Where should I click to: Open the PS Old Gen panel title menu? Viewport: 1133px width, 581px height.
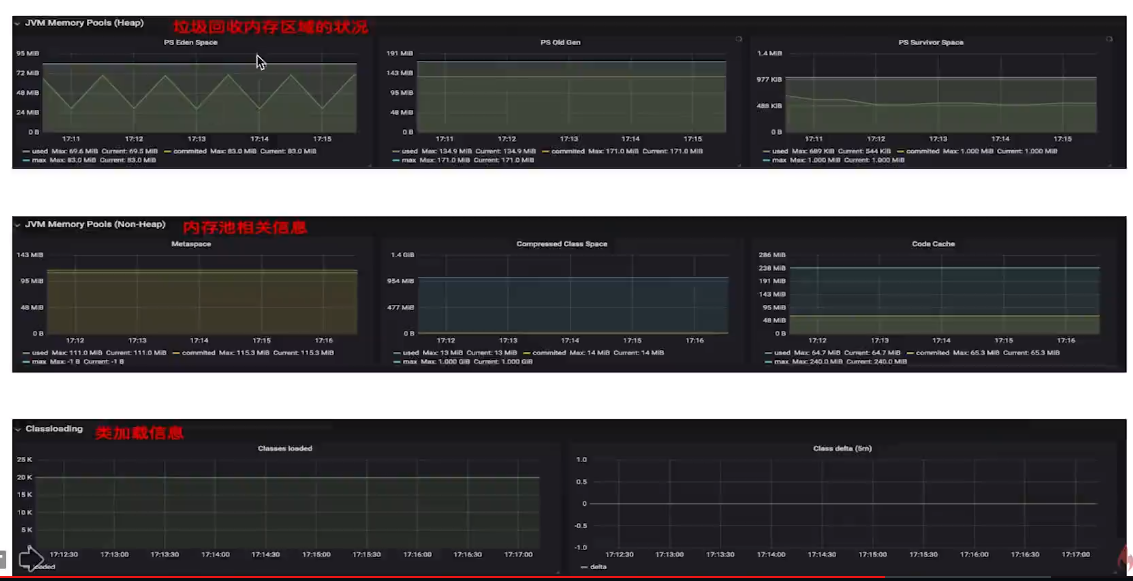pos(561,43)
